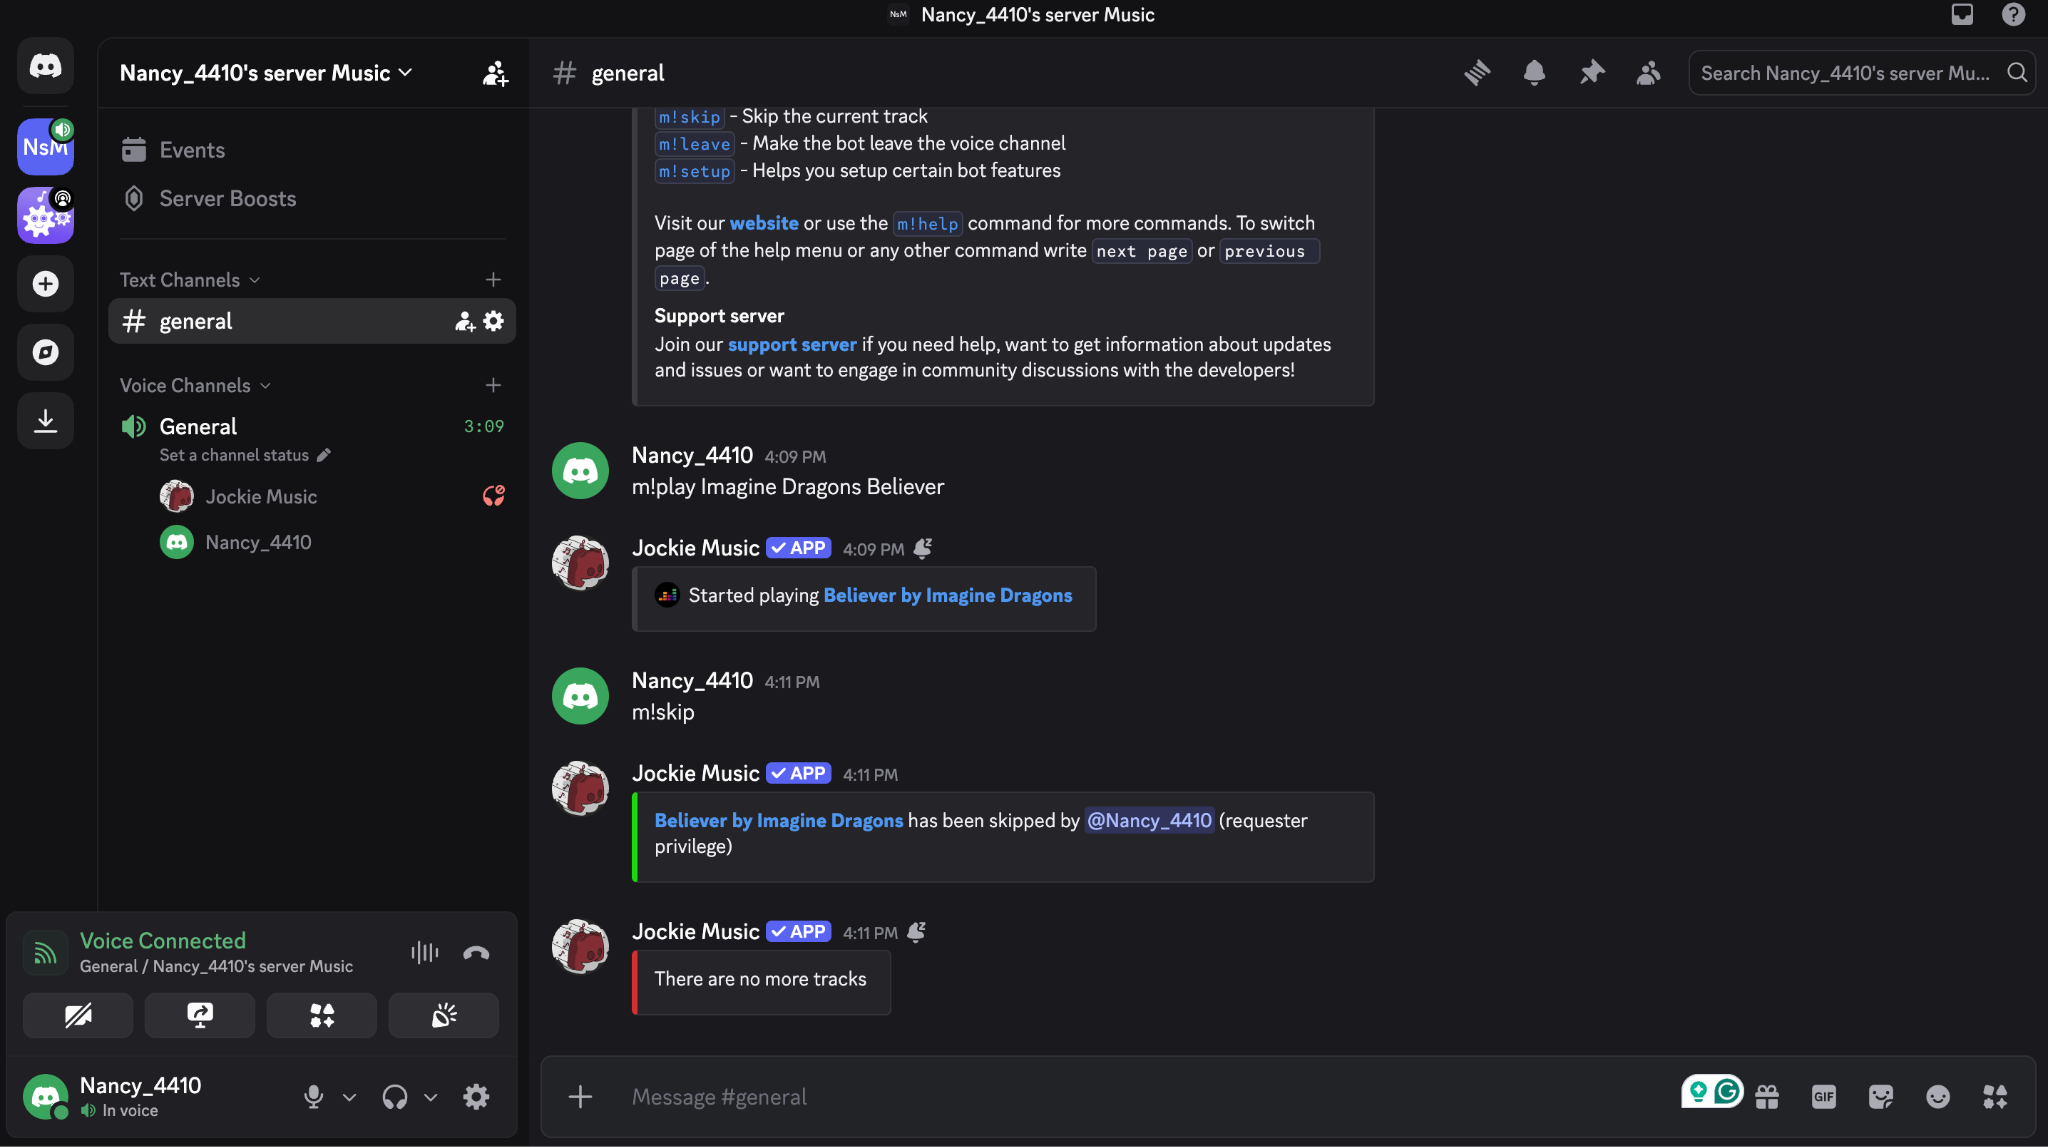
Task: Open Jockie Music avatar on skipped message
Action: [580, 787]
